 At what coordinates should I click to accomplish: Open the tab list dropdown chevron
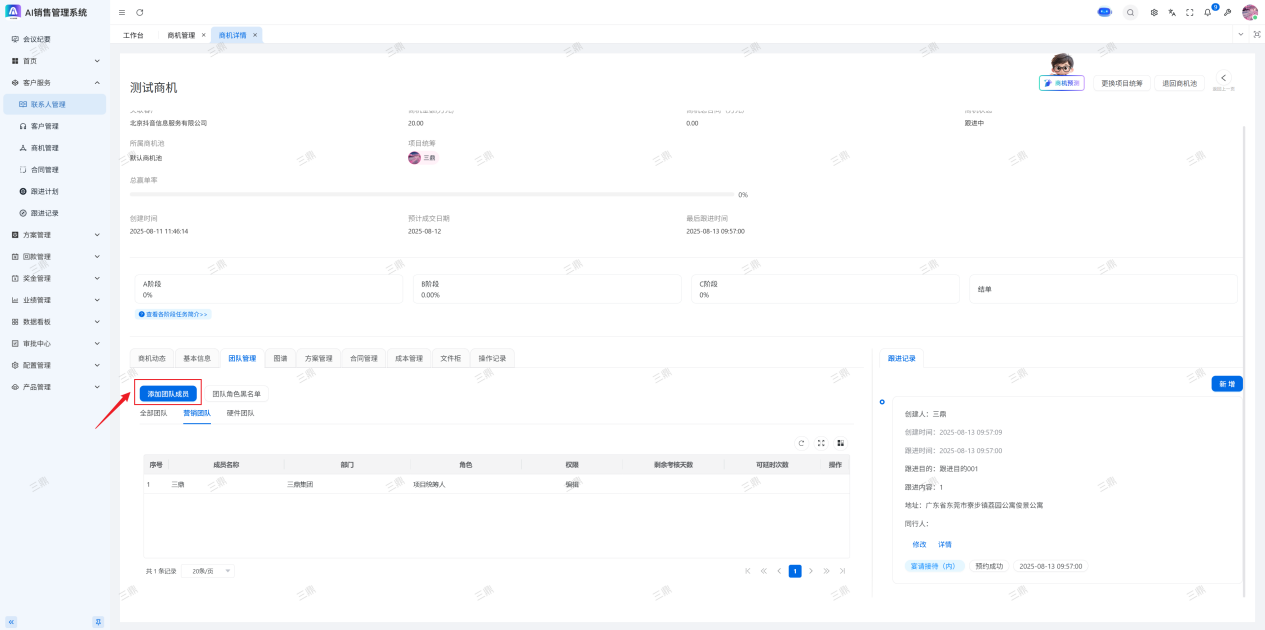coord(1241,35)
